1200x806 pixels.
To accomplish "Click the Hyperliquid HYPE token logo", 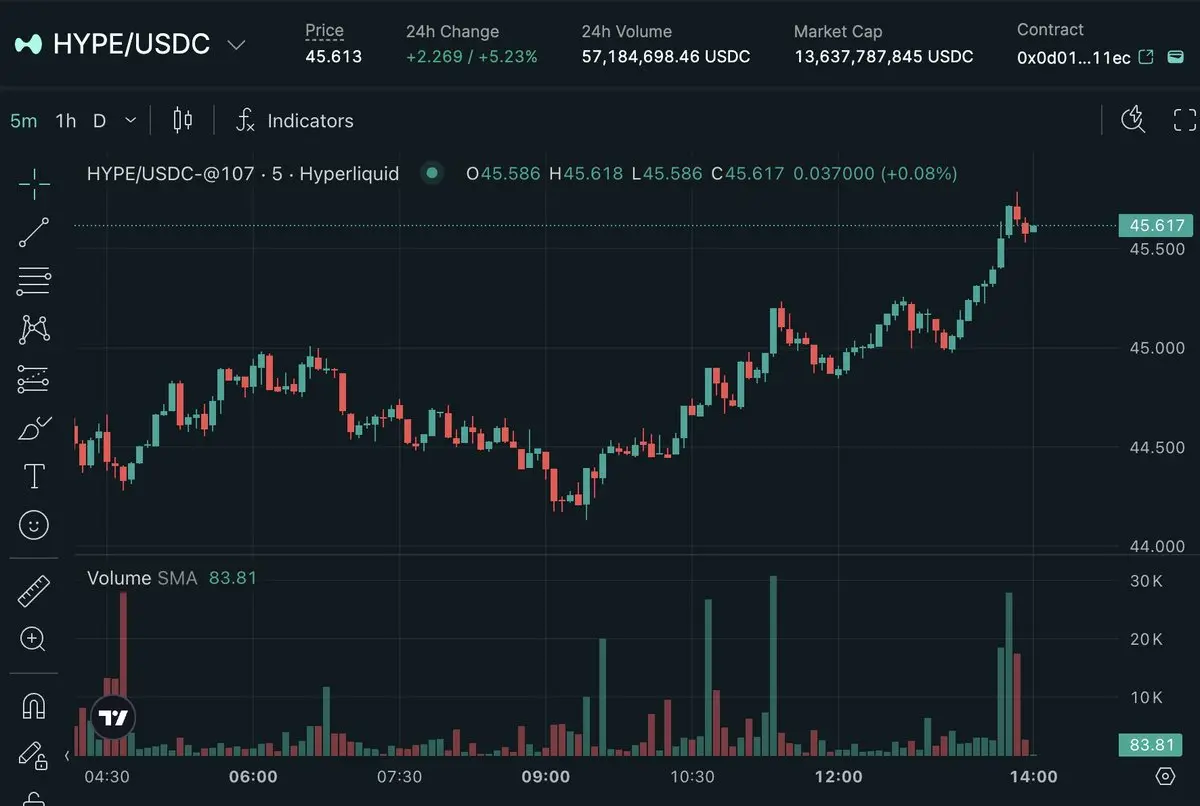I will tap(29, 44).
